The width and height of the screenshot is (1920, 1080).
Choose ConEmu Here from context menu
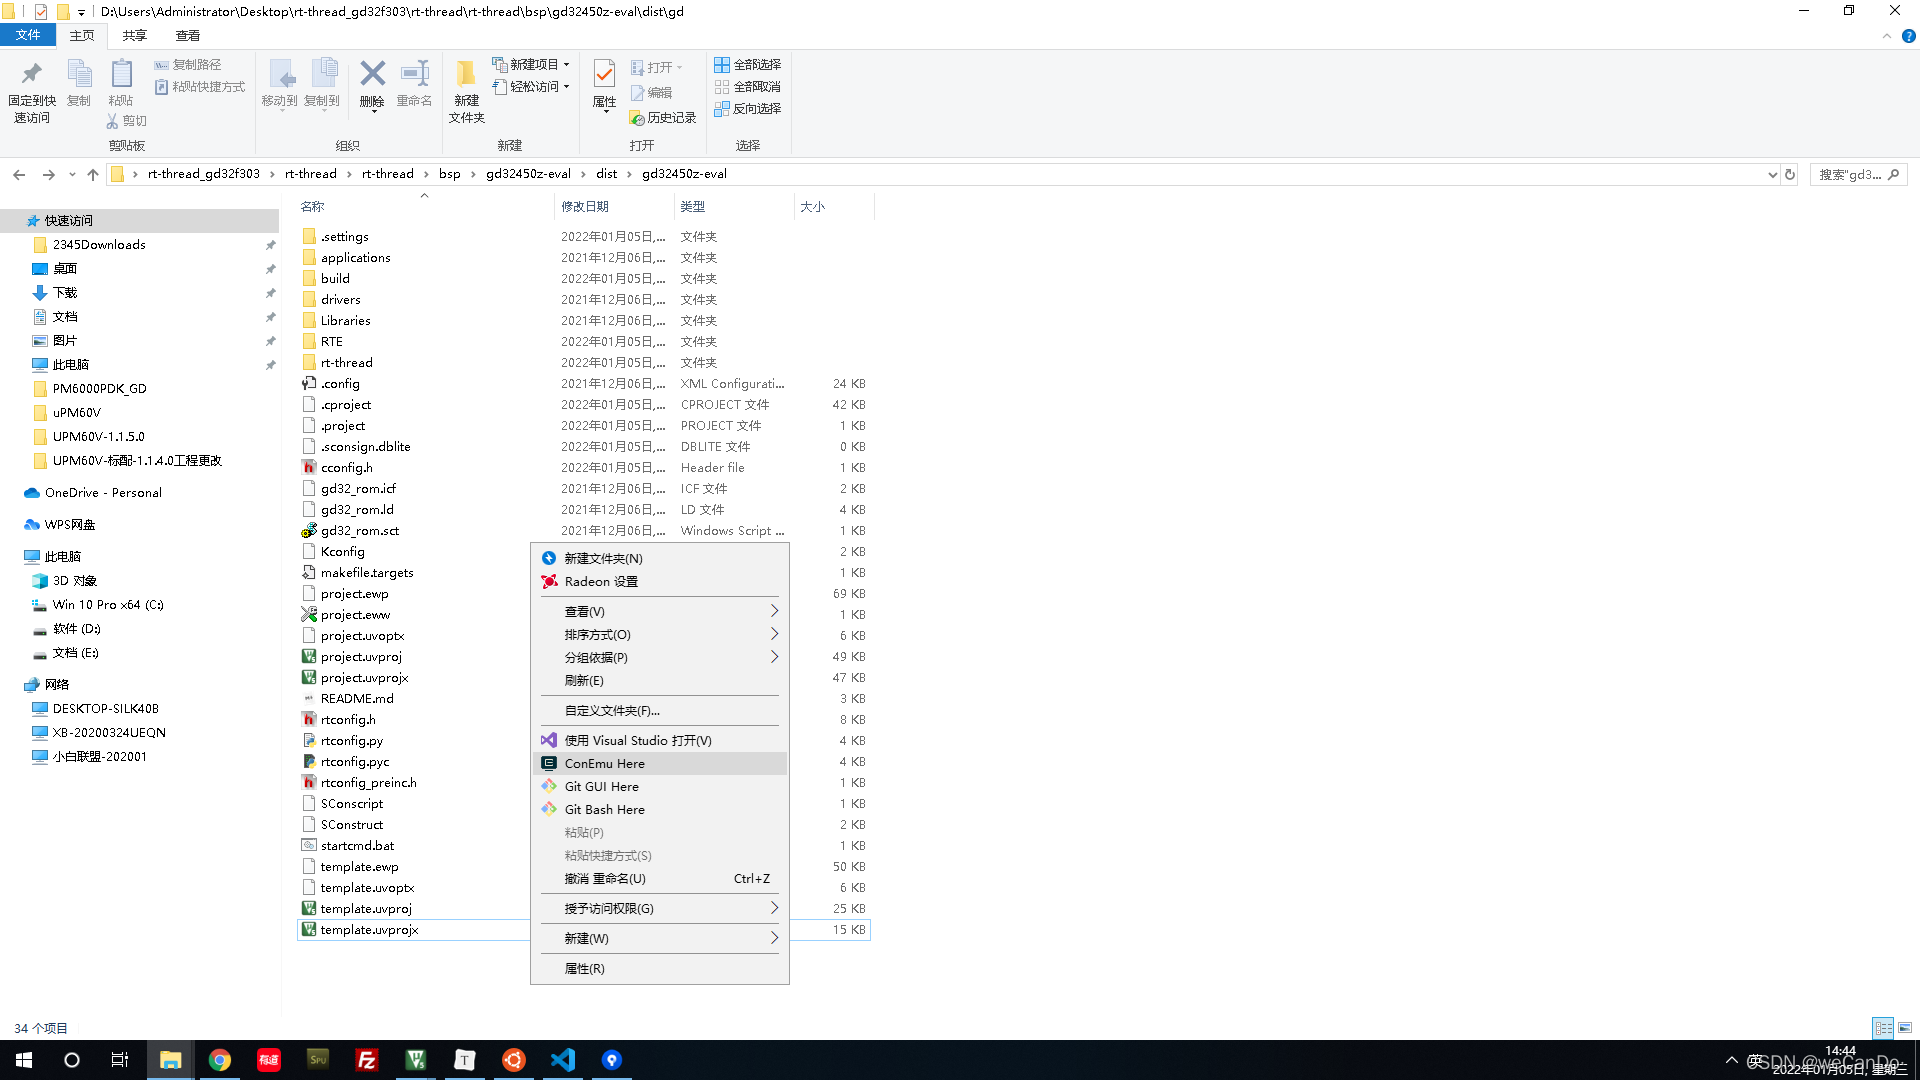pos(605,764)
